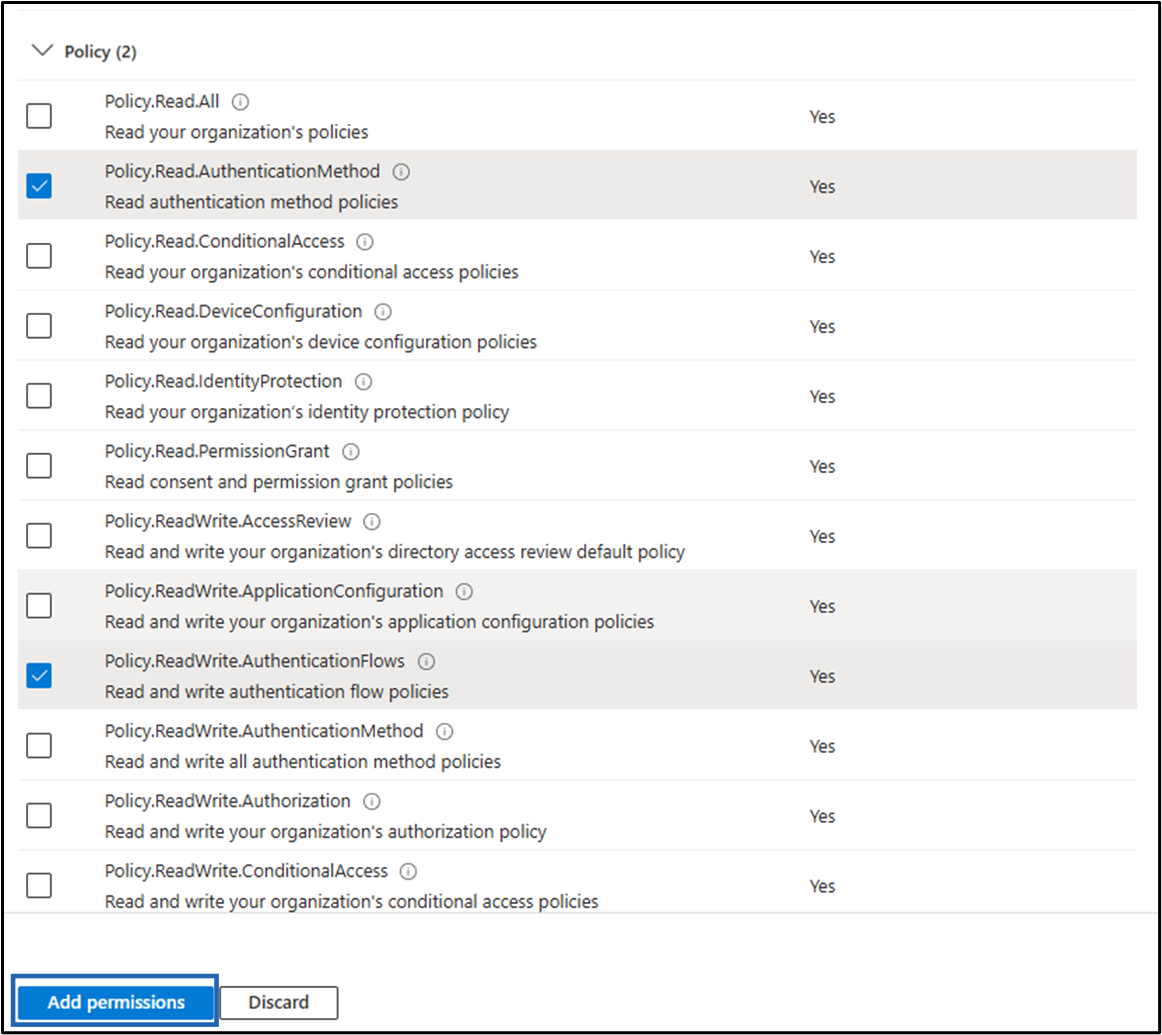Check the Policy.Read.ConditionalAccess checkbox
Image resolution: width=1162 pixels, height=1035 pixels.
[x=39, y=256]
